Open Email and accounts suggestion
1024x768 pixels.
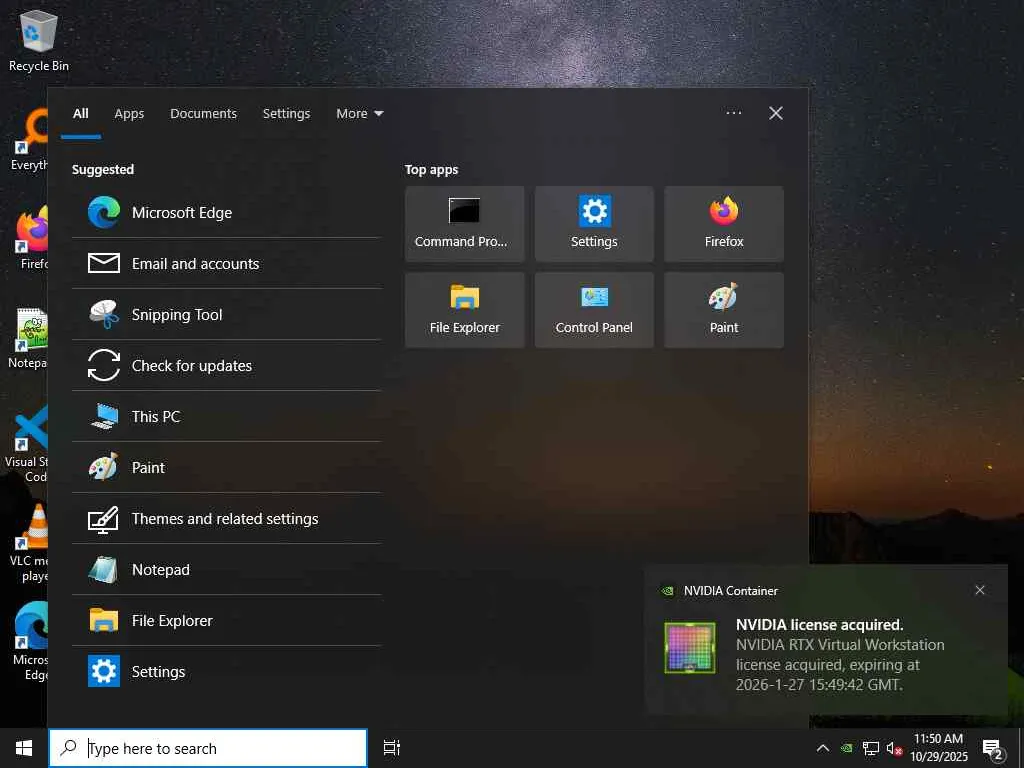click(x=226, y=263)
